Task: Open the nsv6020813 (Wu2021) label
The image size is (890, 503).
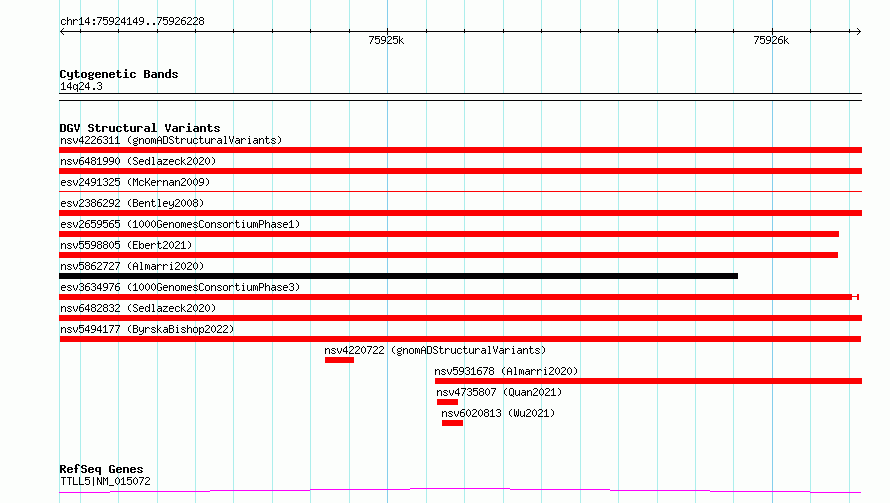Action: [x=498, y=413]
